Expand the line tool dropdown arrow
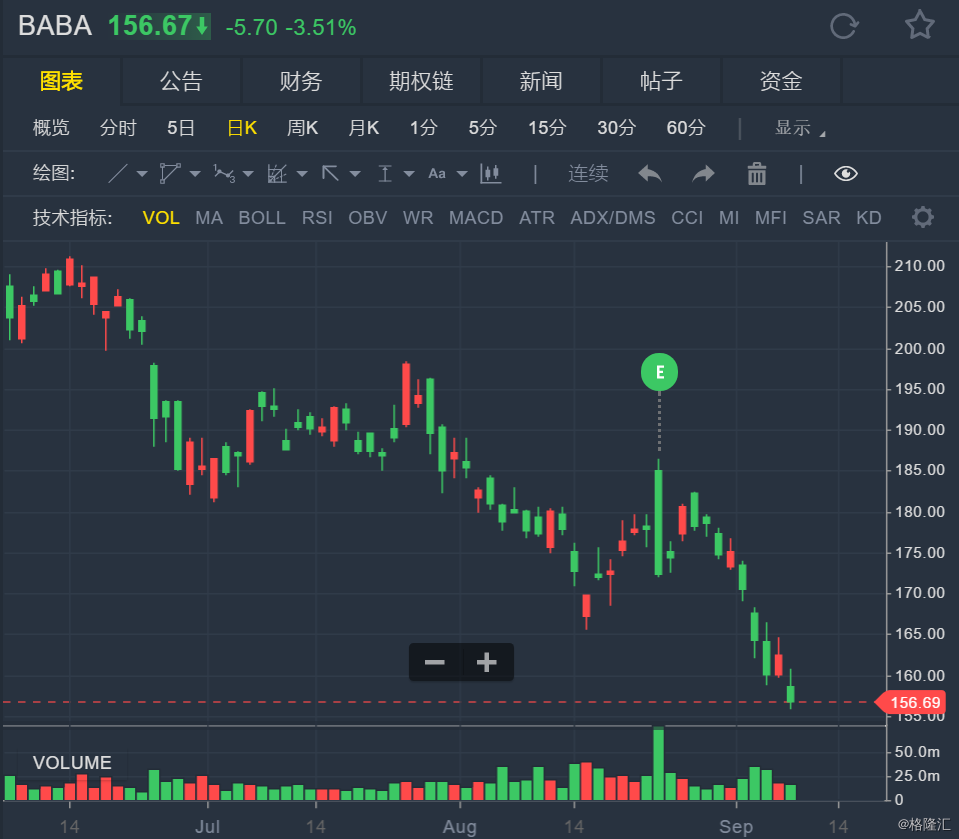 [142, 174]
